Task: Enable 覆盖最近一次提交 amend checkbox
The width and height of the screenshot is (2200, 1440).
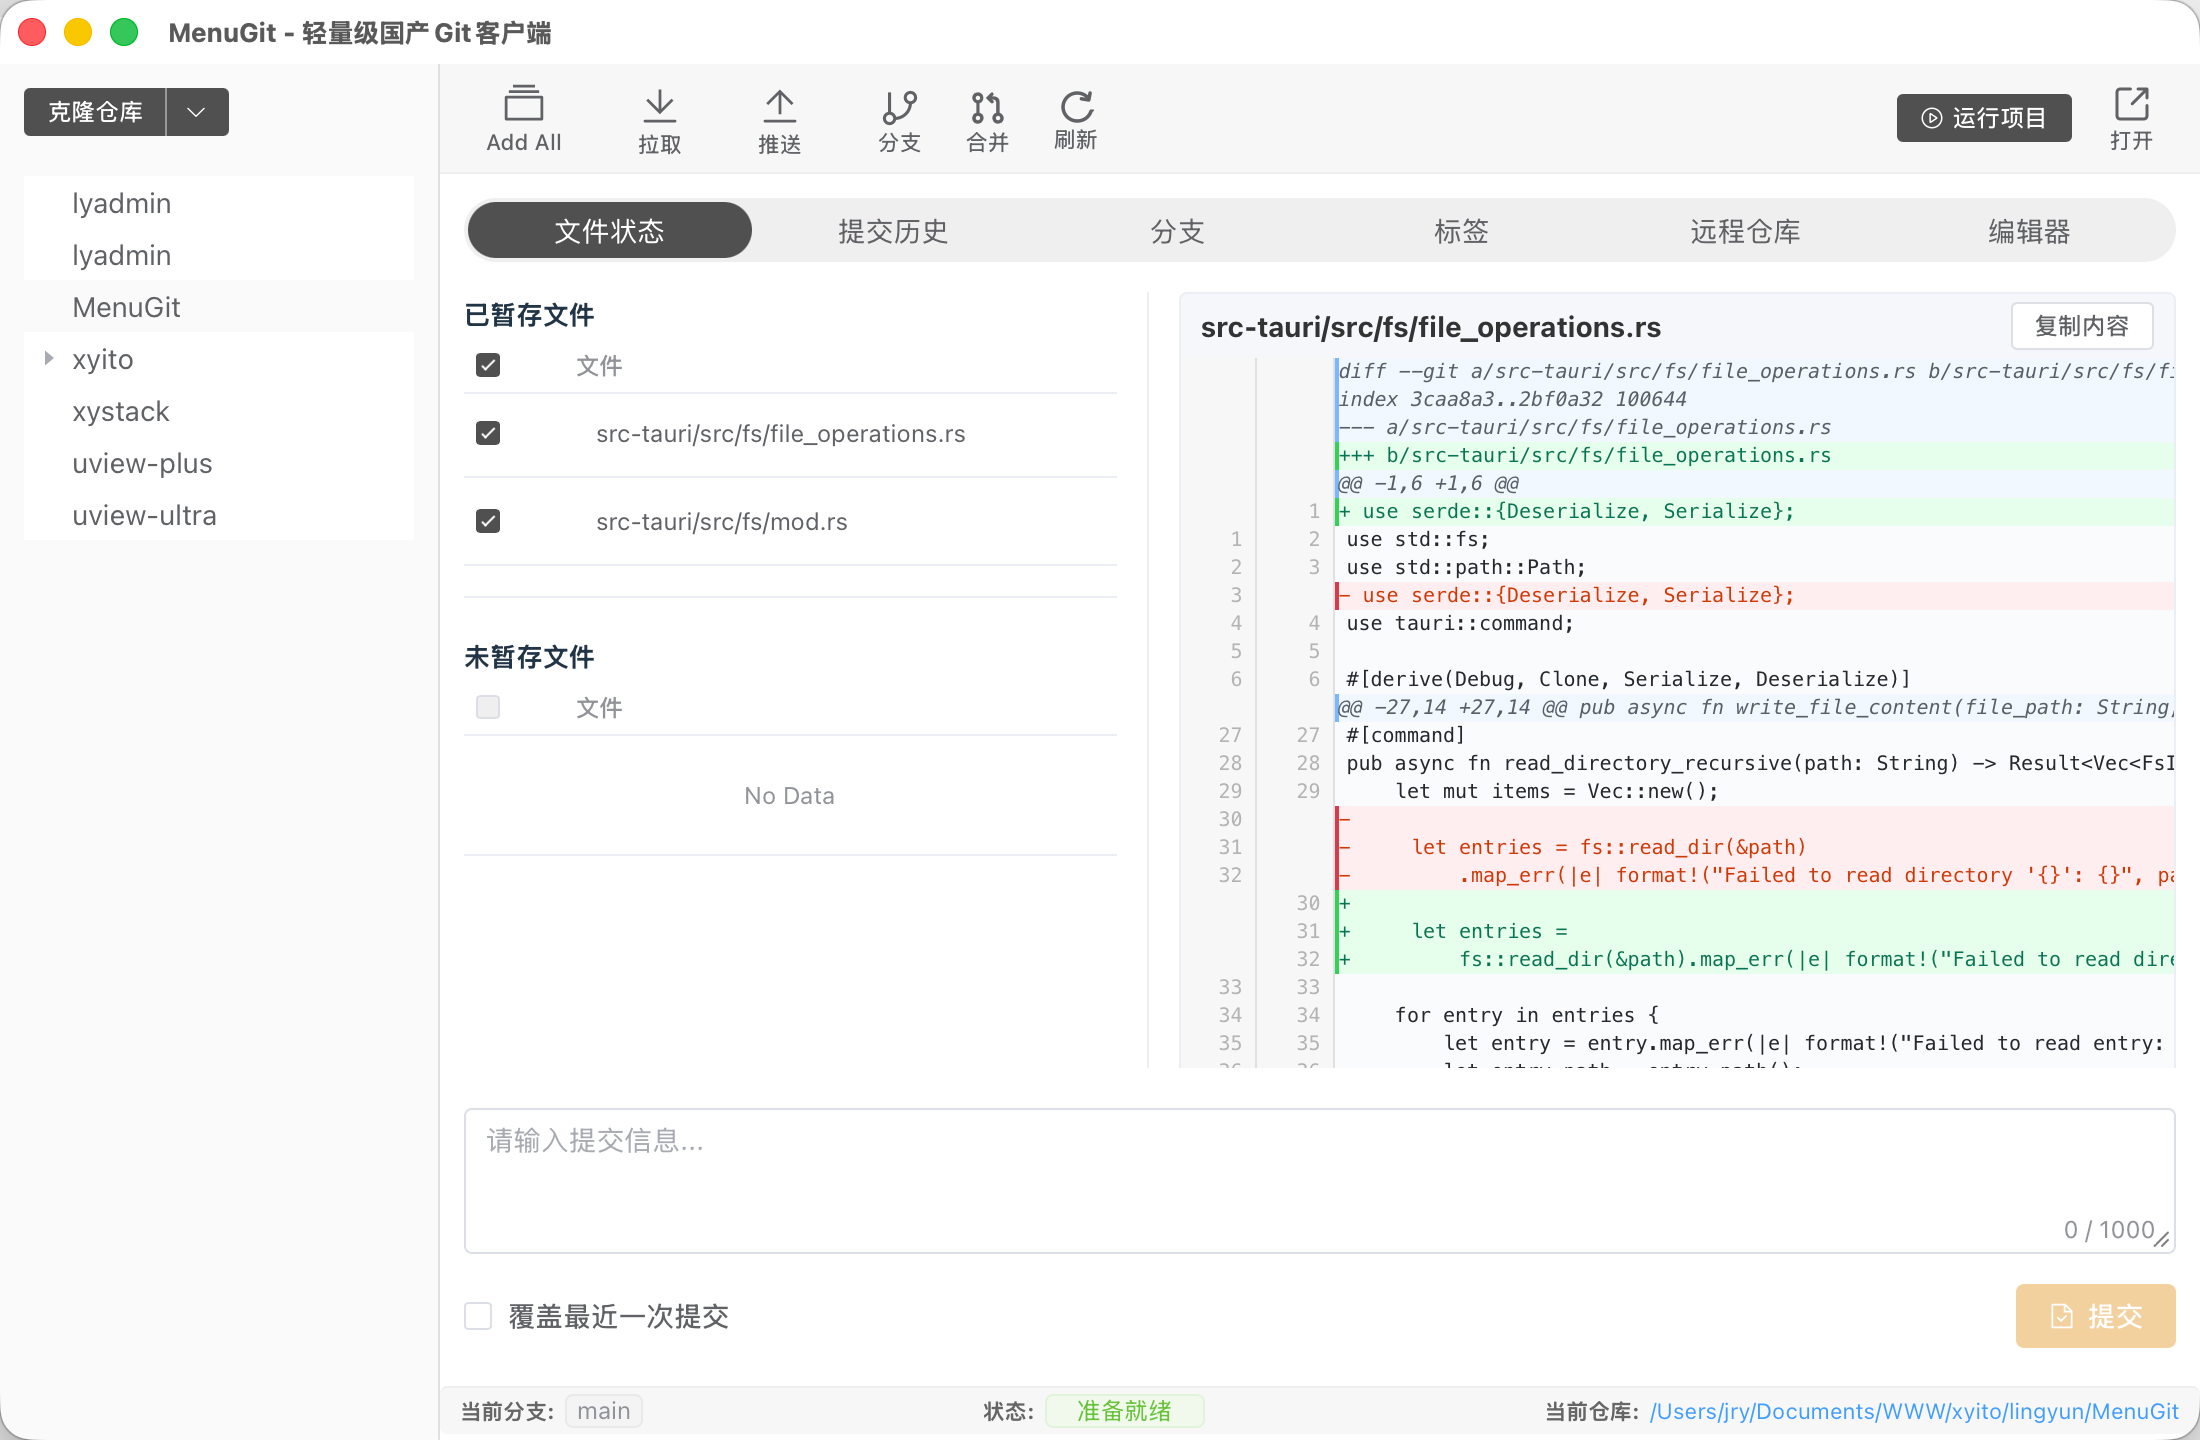Action: (x=479, y=1316)
